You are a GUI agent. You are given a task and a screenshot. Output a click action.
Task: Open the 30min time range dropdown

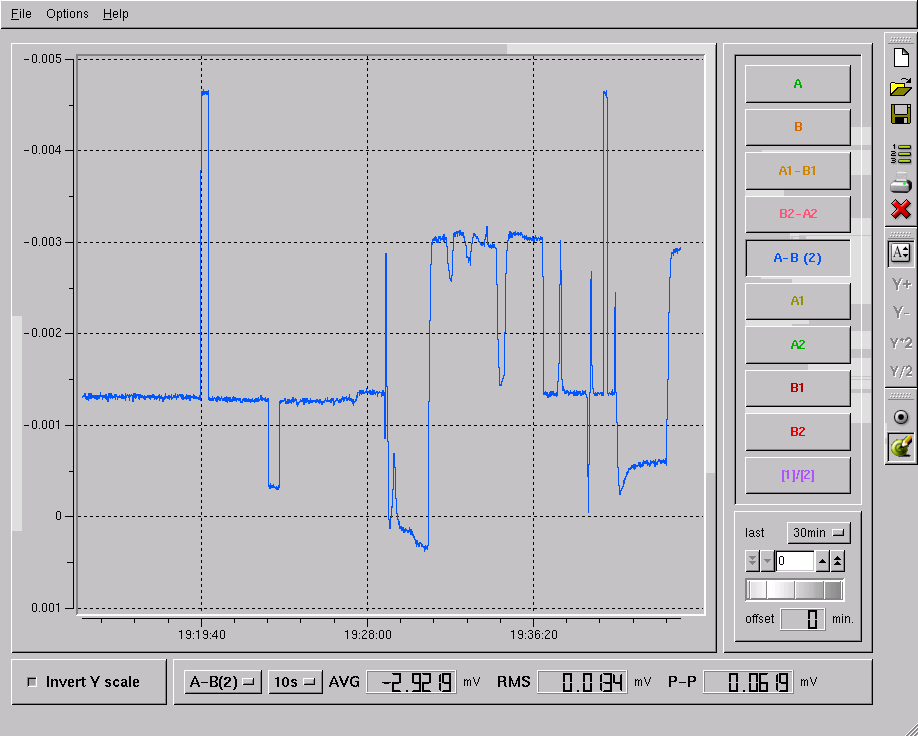(x=817, y=533)
